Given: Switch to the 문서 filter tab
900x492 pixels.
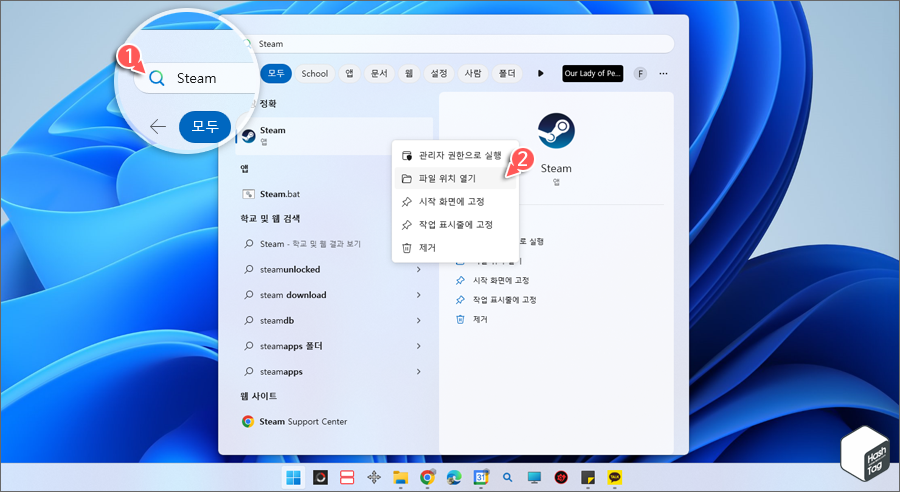Looking at the screenshot, I should coord(379,73).
